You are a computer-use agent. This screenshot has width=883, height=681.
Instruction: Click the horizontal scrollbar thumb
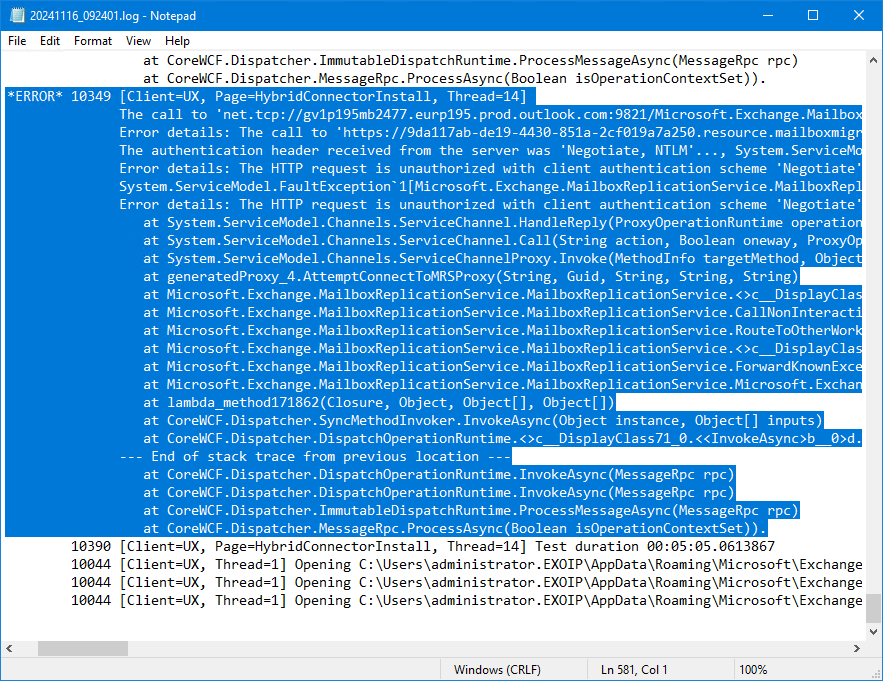[83, 648]
